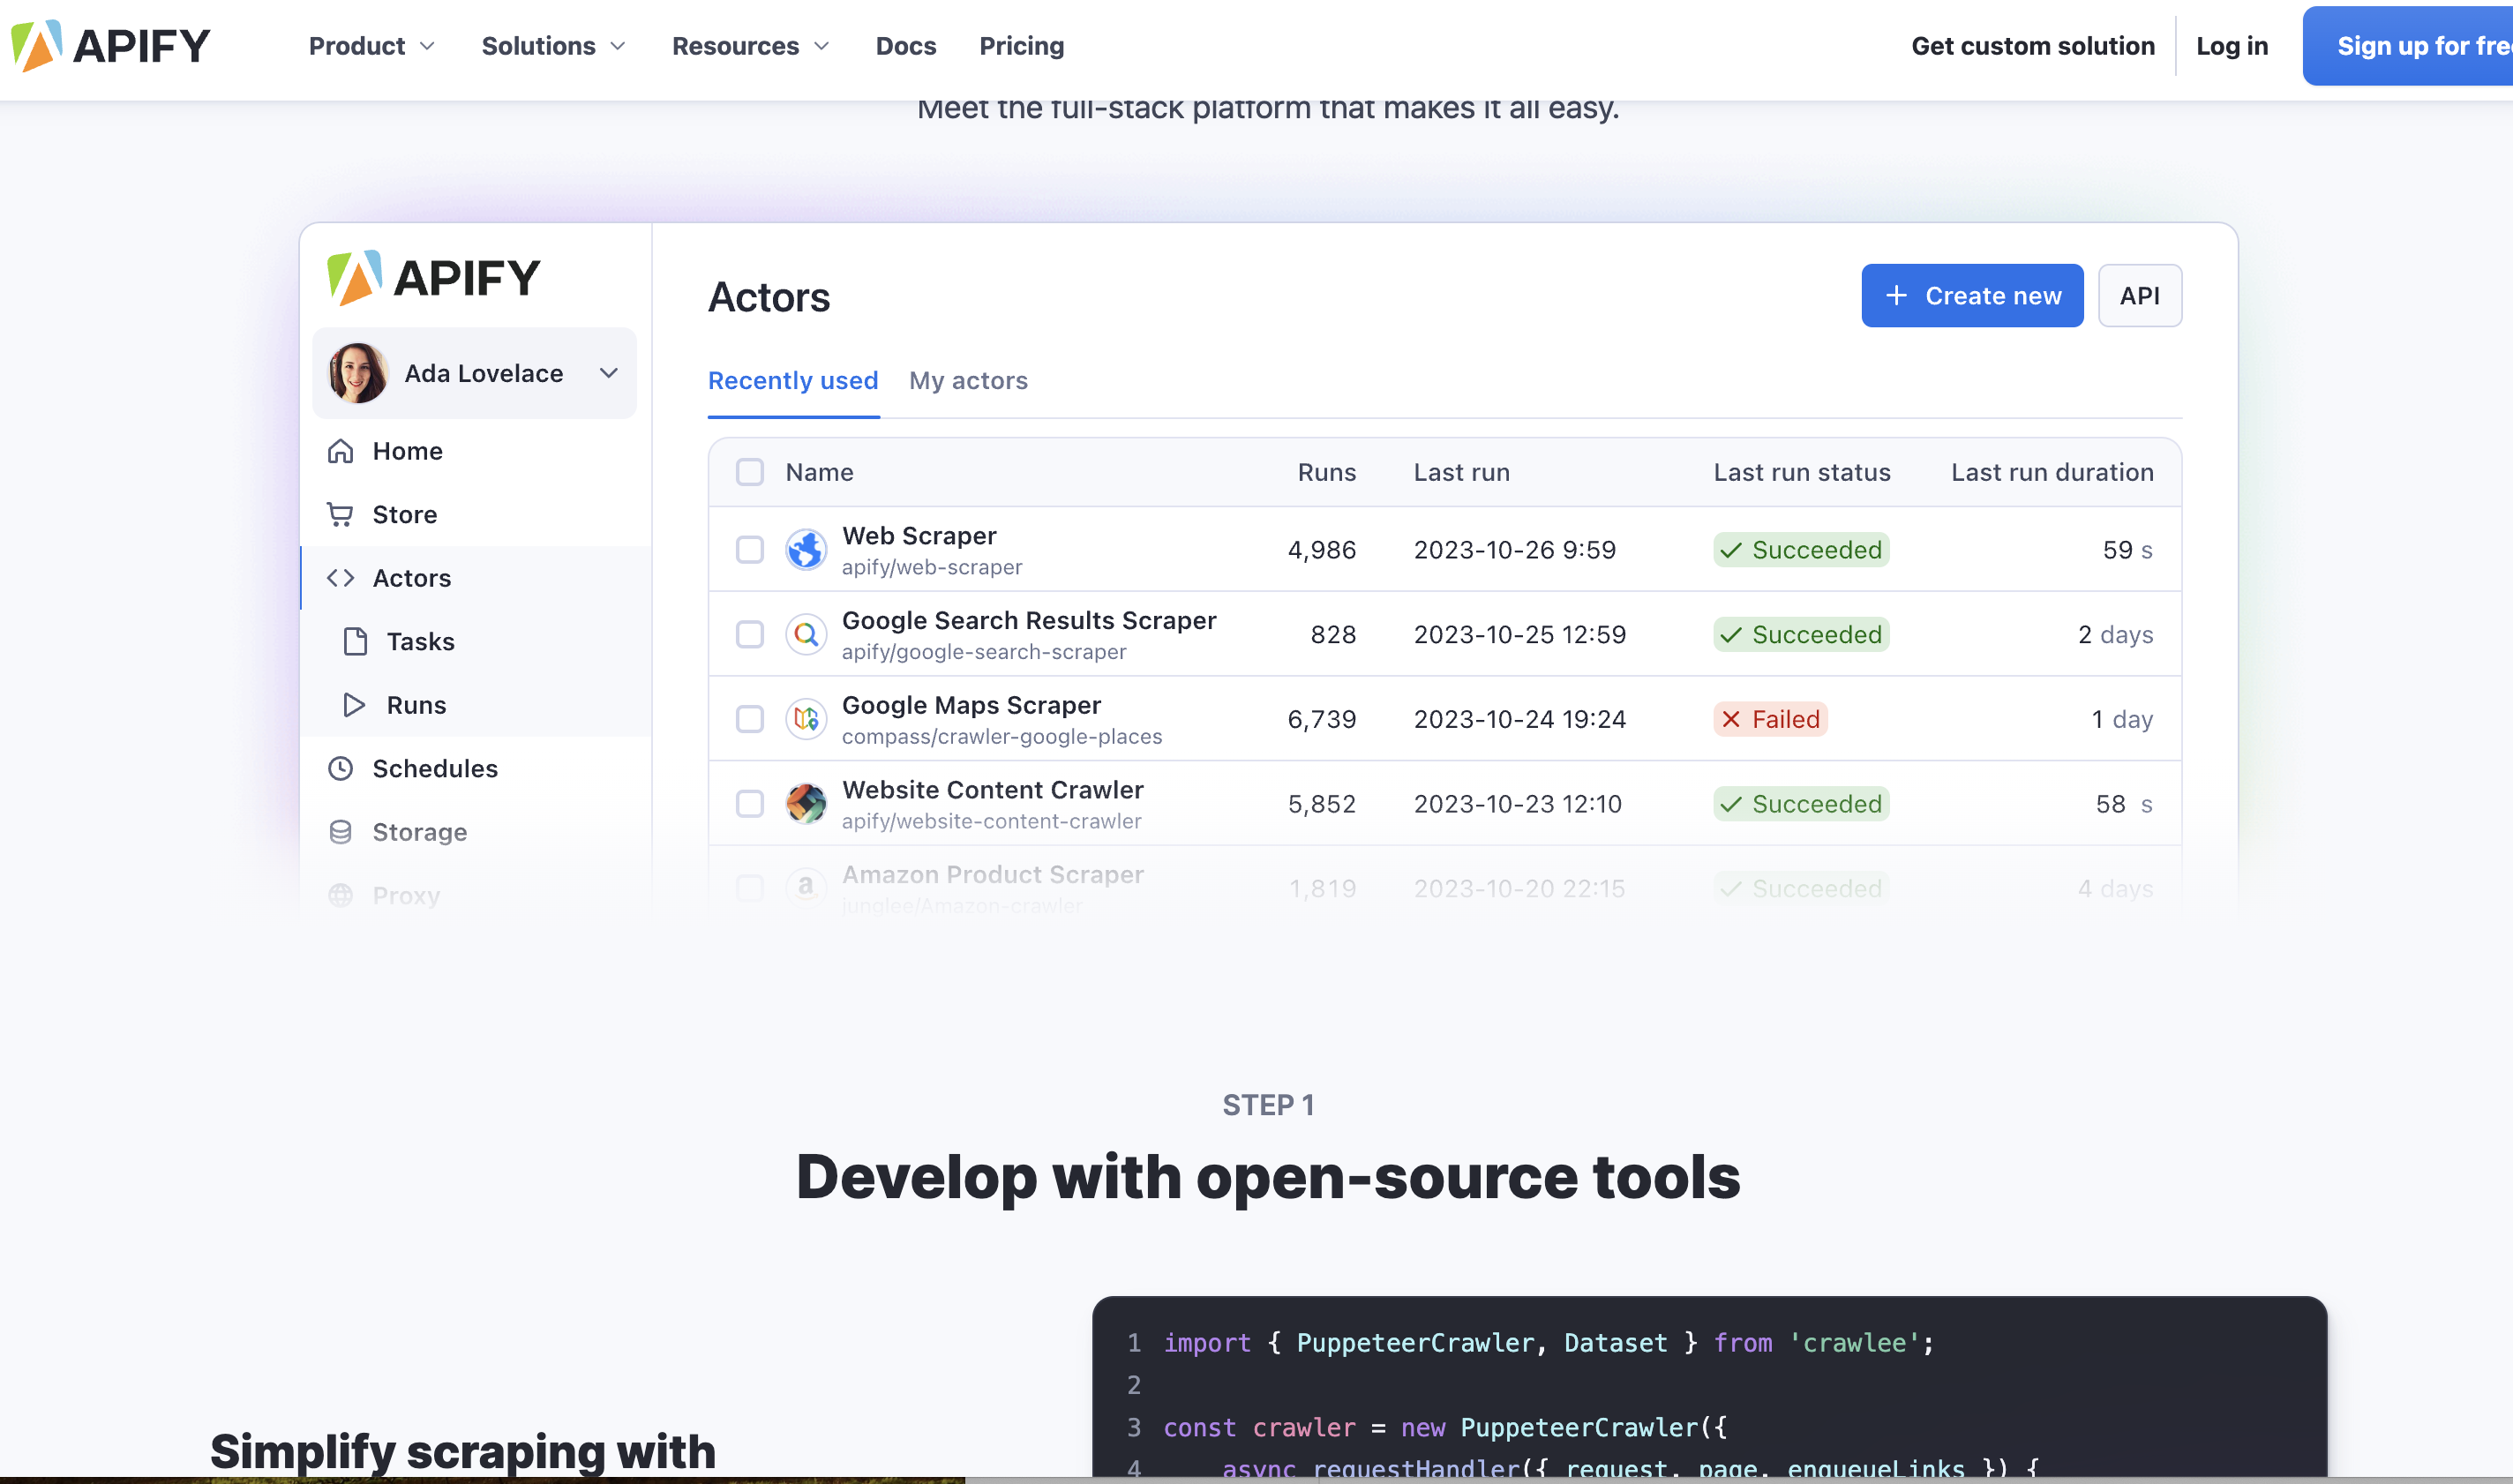The image size is (2513, 1484).
Task: Open the Tasks section
Action: [421, 641]
